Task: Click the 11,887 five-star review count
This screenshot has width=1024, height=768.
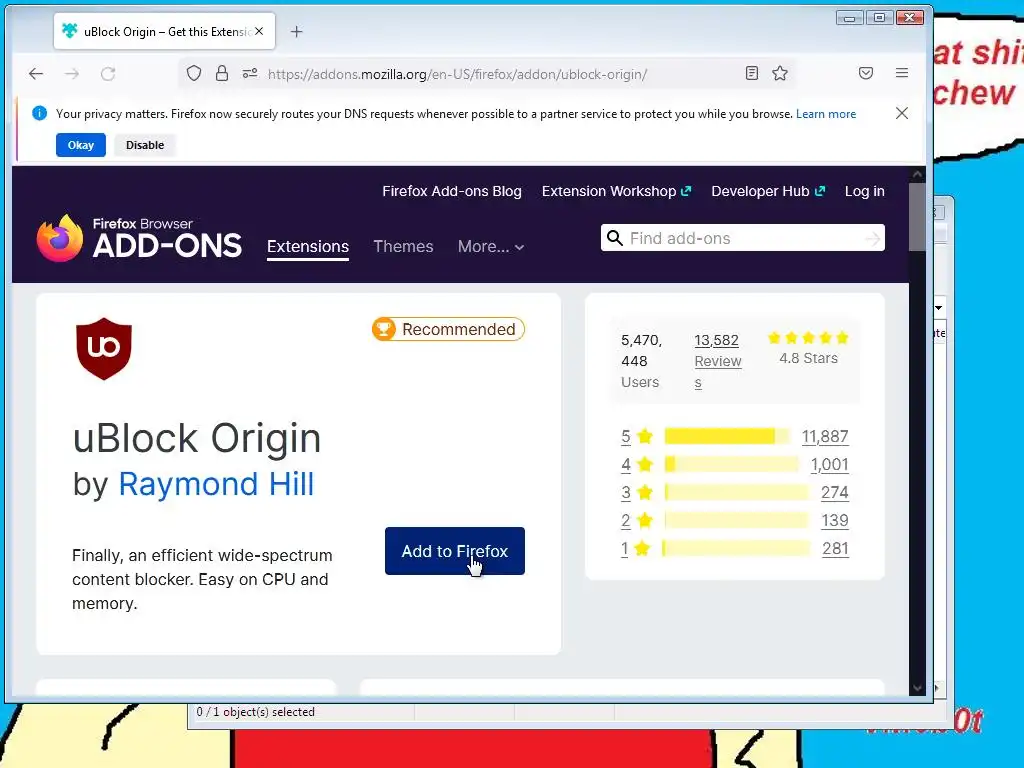Action: tap(825, 436)
